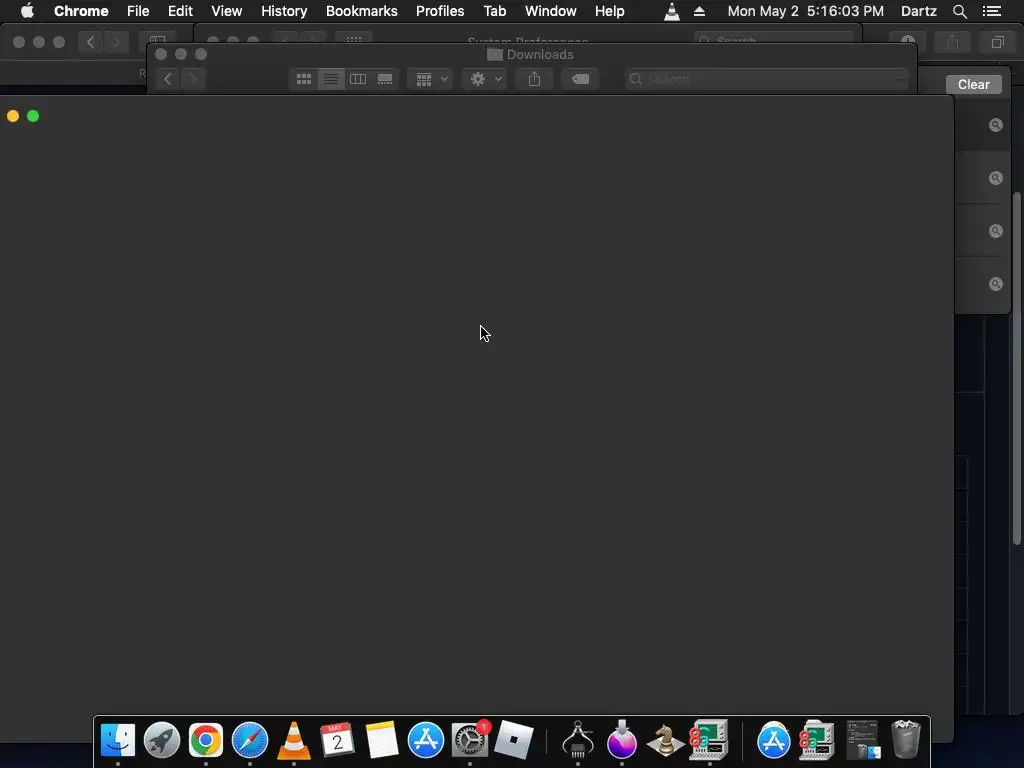Click the magnifier icon directly below Clear
The image size is (1024, 768).
click(x=995, y=125)
